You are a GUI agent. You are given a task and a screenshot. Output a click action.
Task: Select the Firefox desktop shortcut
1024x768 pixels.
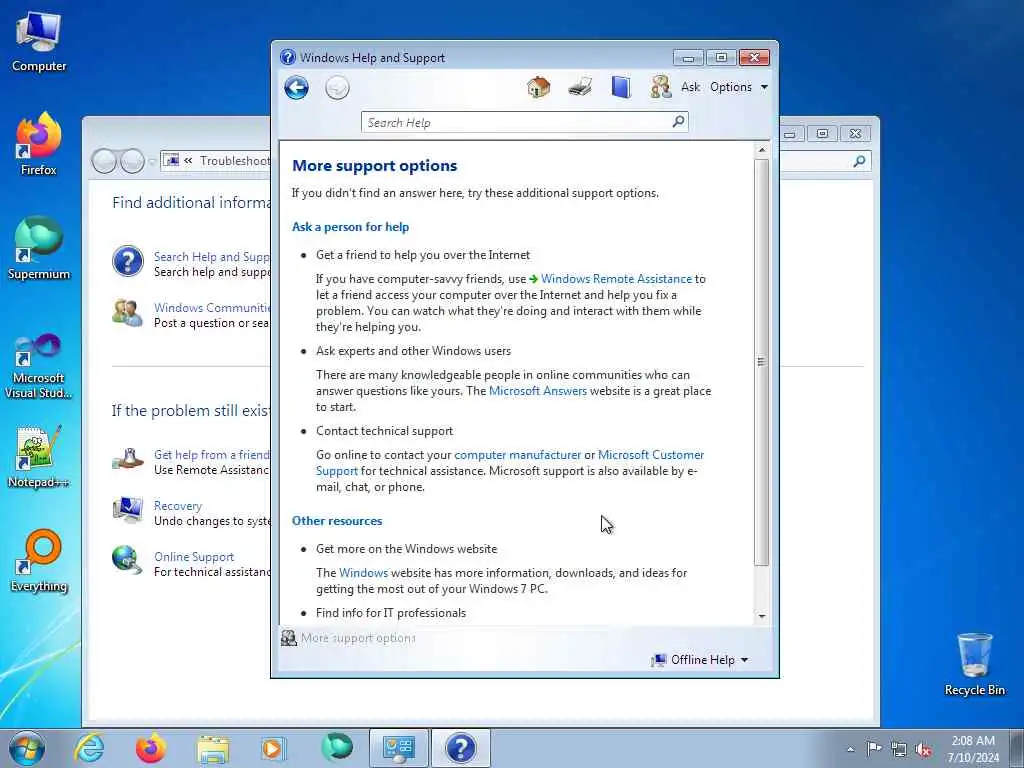(x=39, y=144)
